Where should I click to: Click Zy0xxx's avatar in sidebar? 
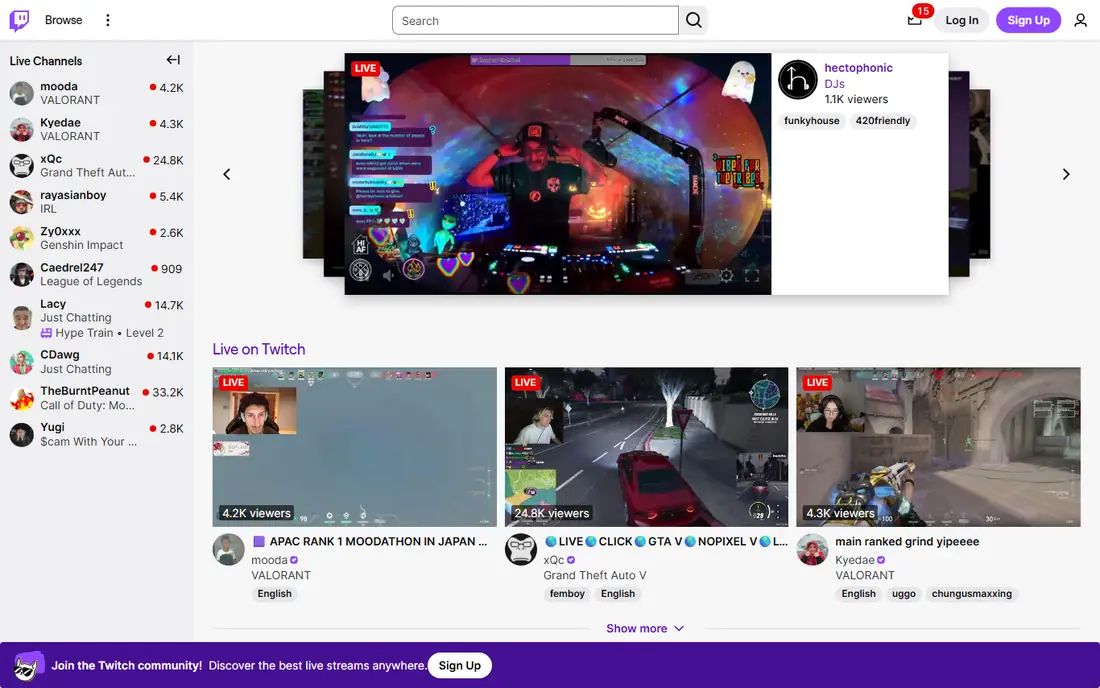click(x=22, y=238)
